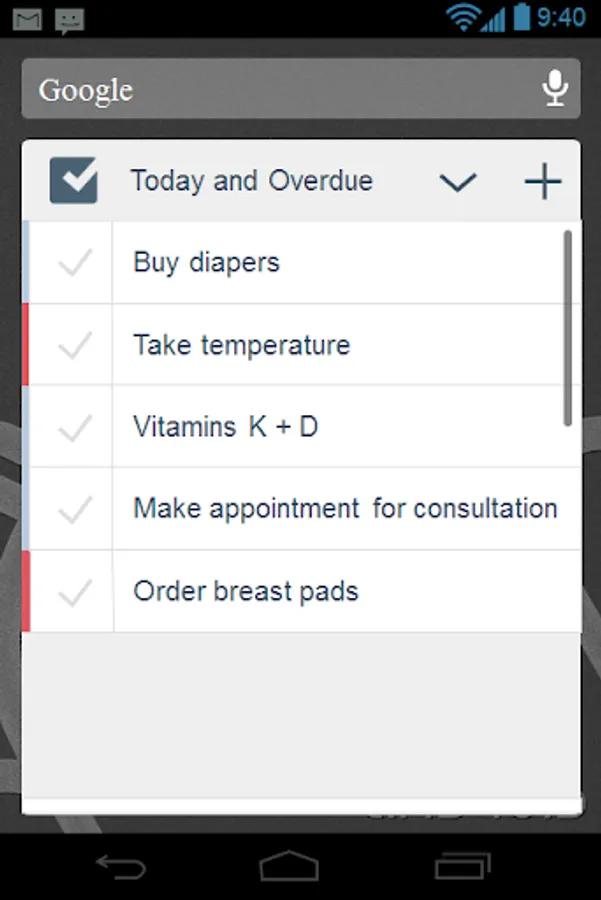
Task: Open recent apps navigation button
Action: tap(463, 866)
